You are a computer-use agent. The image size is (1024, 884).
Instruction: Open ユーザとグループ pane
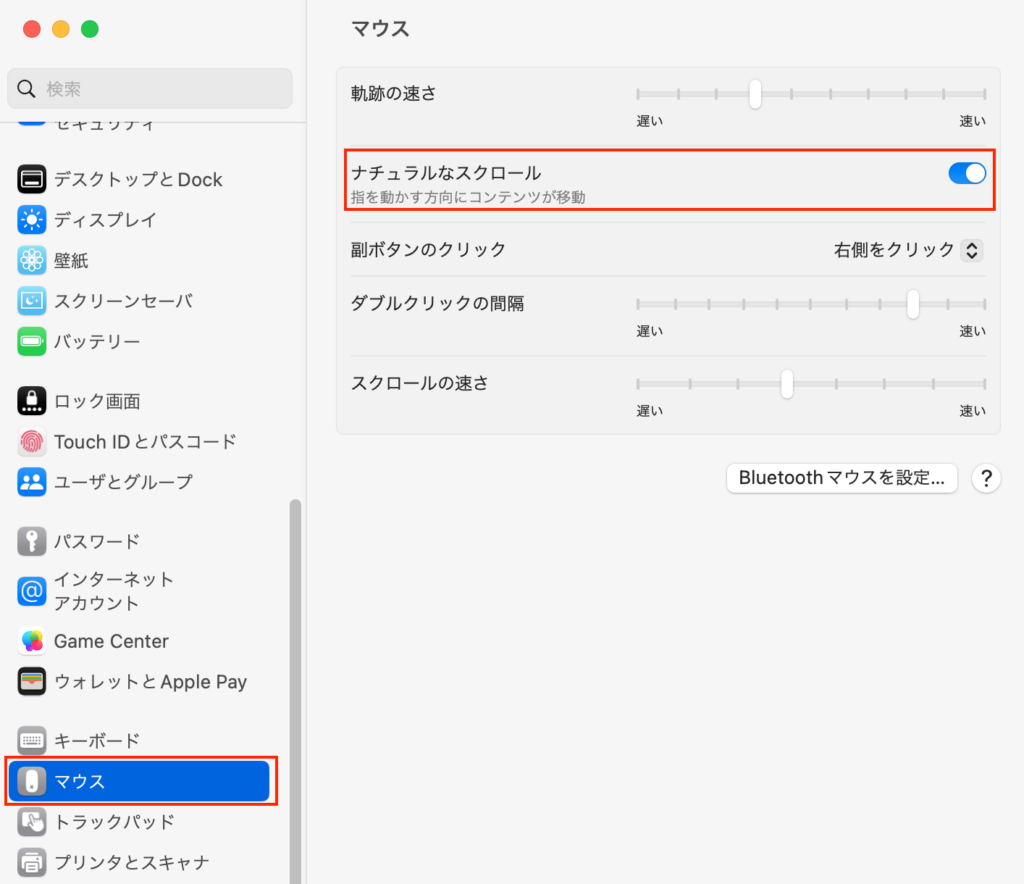point(138,482)
